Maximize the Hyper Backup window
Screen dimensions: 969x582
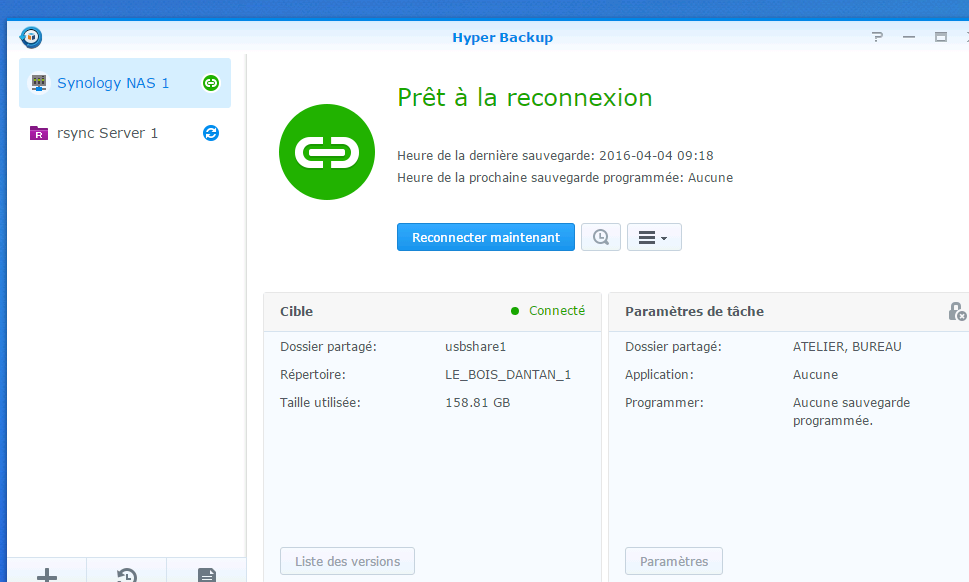(x=941, y=37)
